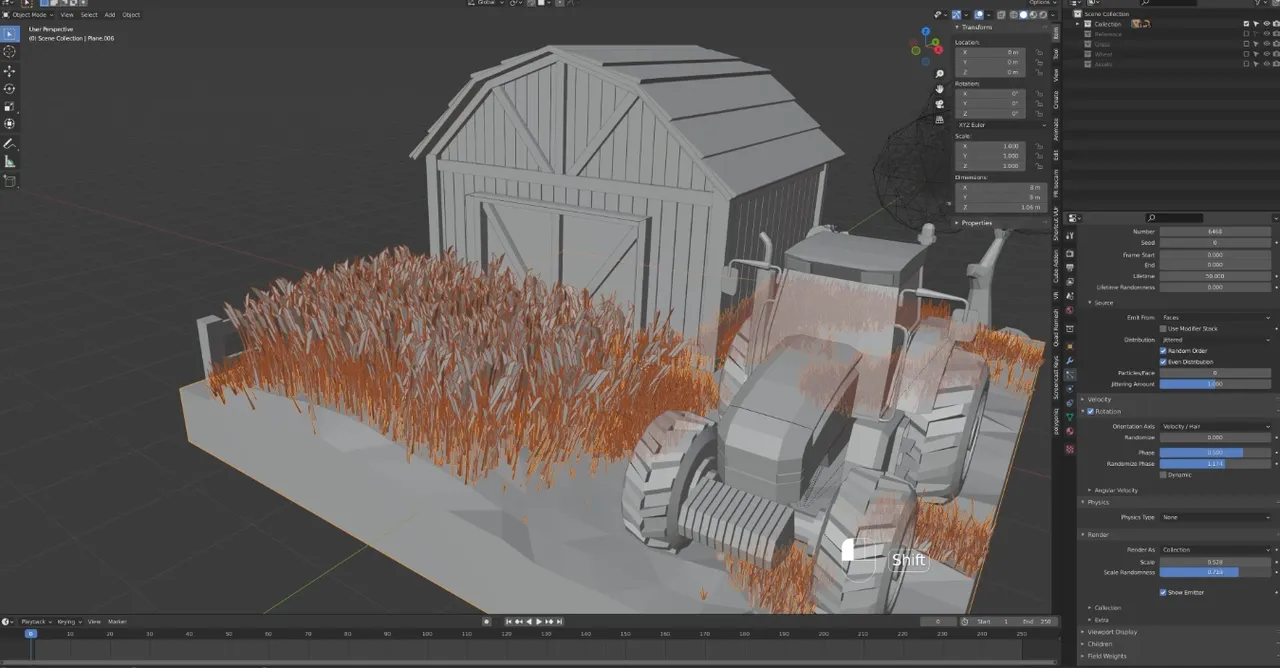Uncheck Show Emitter

1163,592
